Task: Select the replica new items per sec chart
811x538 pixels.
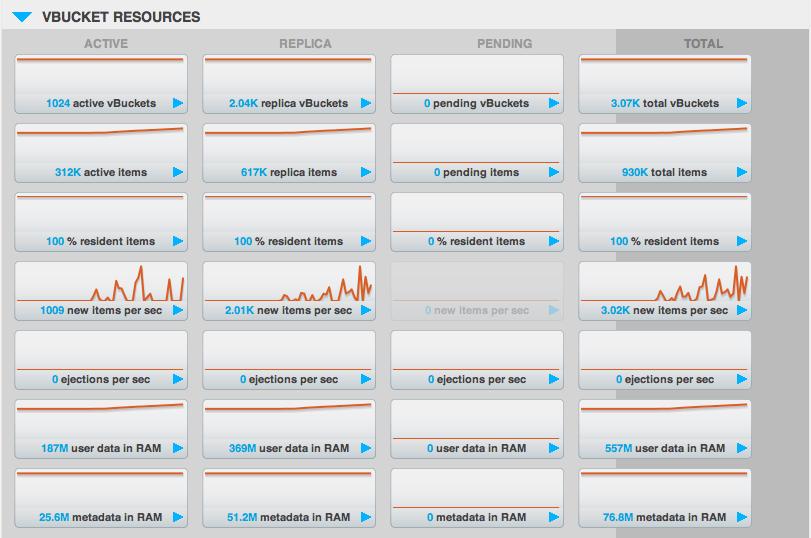Action: [288, 282]
